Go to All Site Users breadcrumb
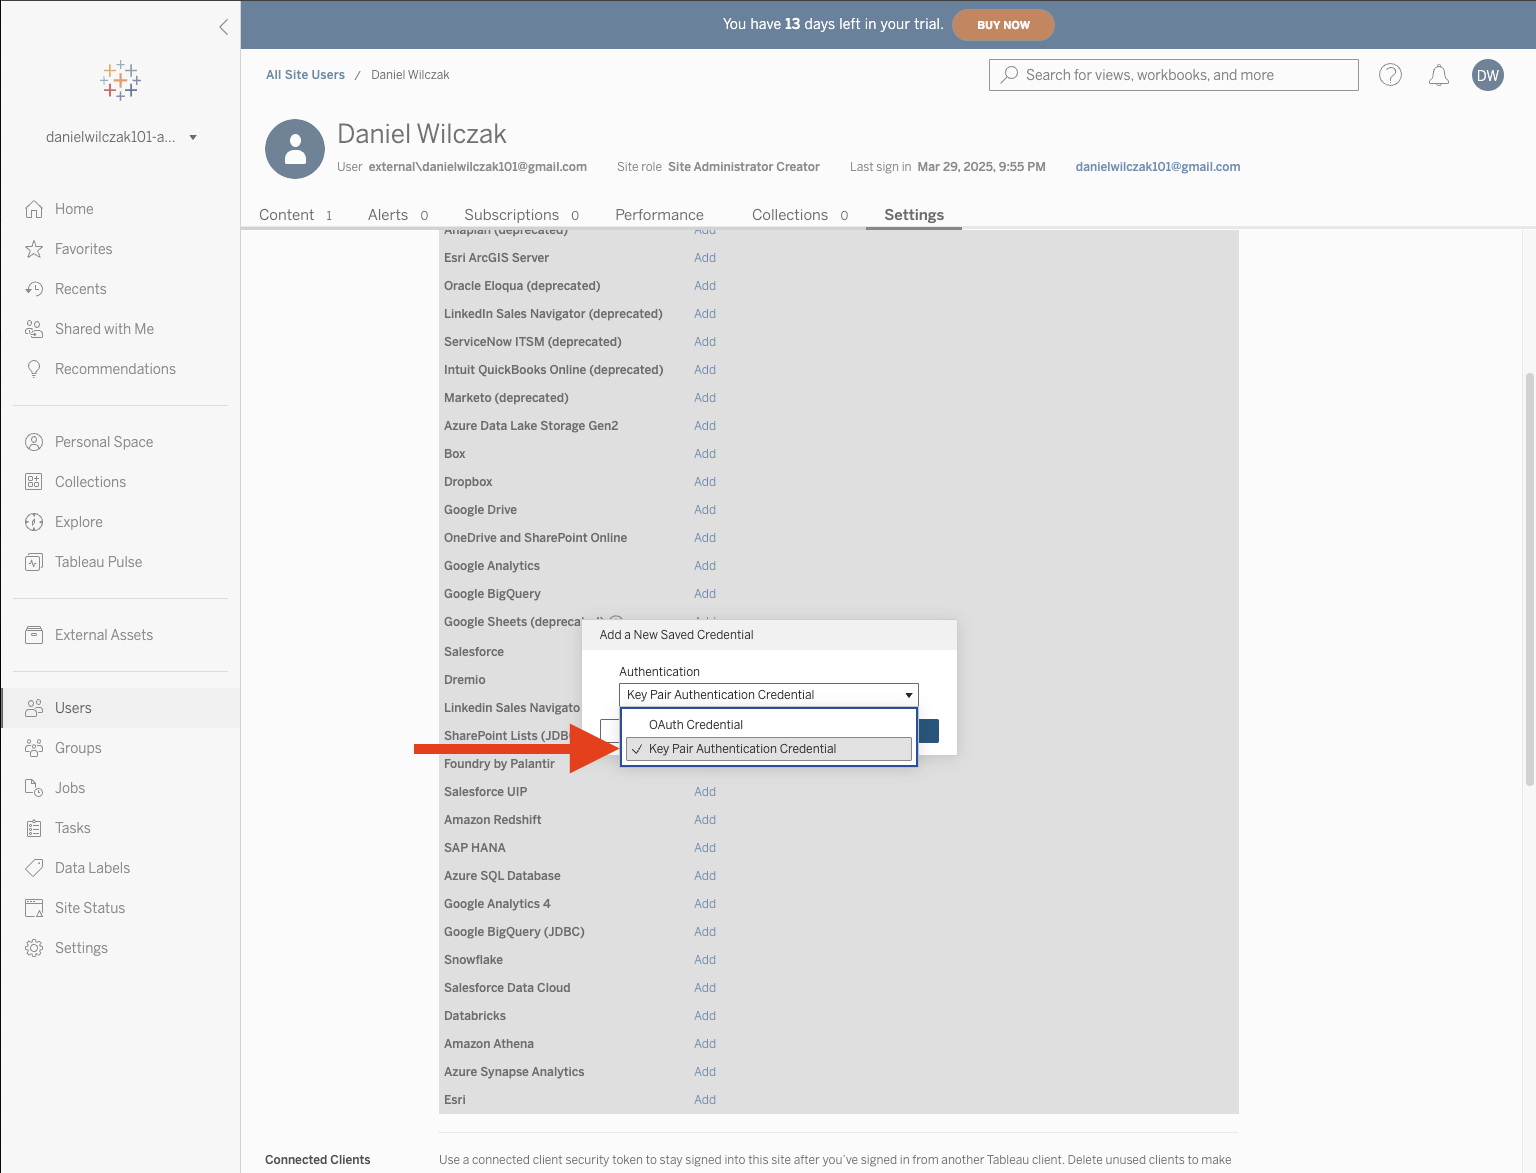 tap(305, 75)
